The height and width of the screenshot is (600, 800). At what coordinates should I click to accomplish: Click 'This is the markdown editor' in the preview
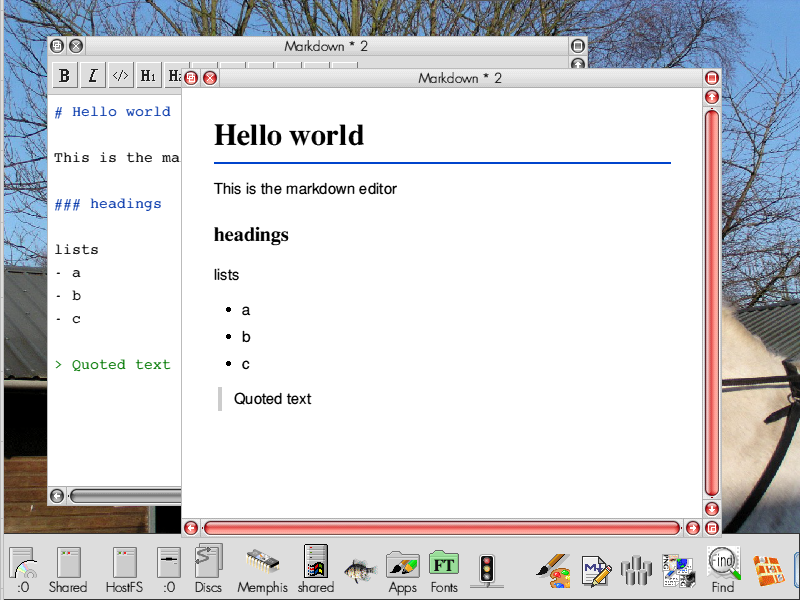pos(305,189)
